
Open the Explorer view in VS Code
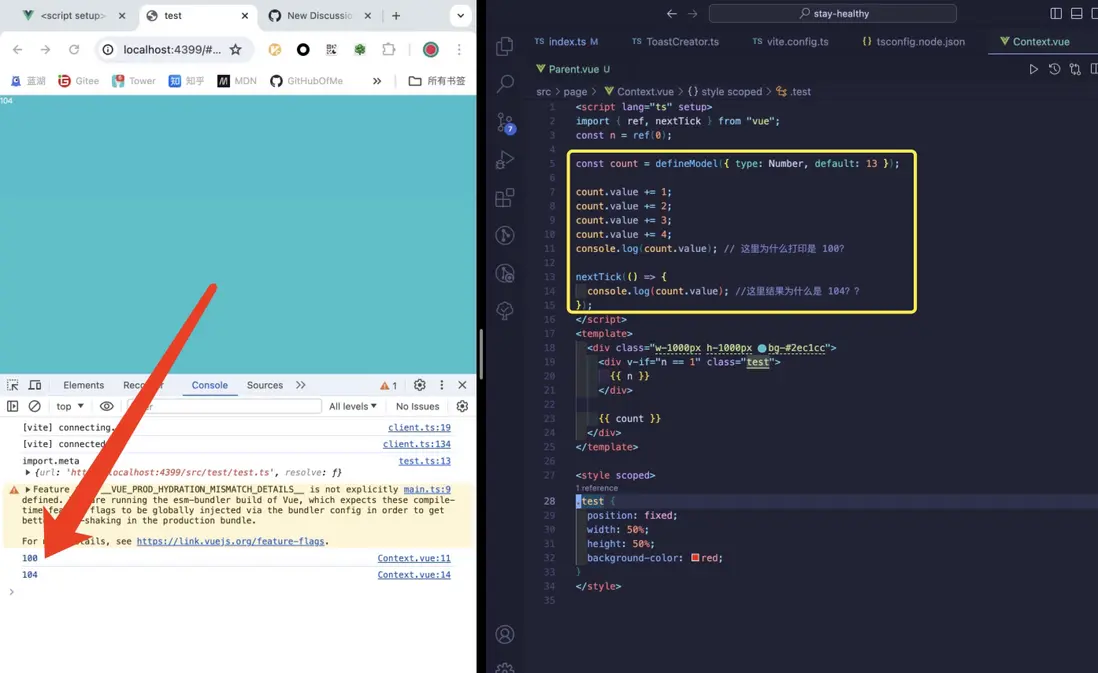pos(504,46)
